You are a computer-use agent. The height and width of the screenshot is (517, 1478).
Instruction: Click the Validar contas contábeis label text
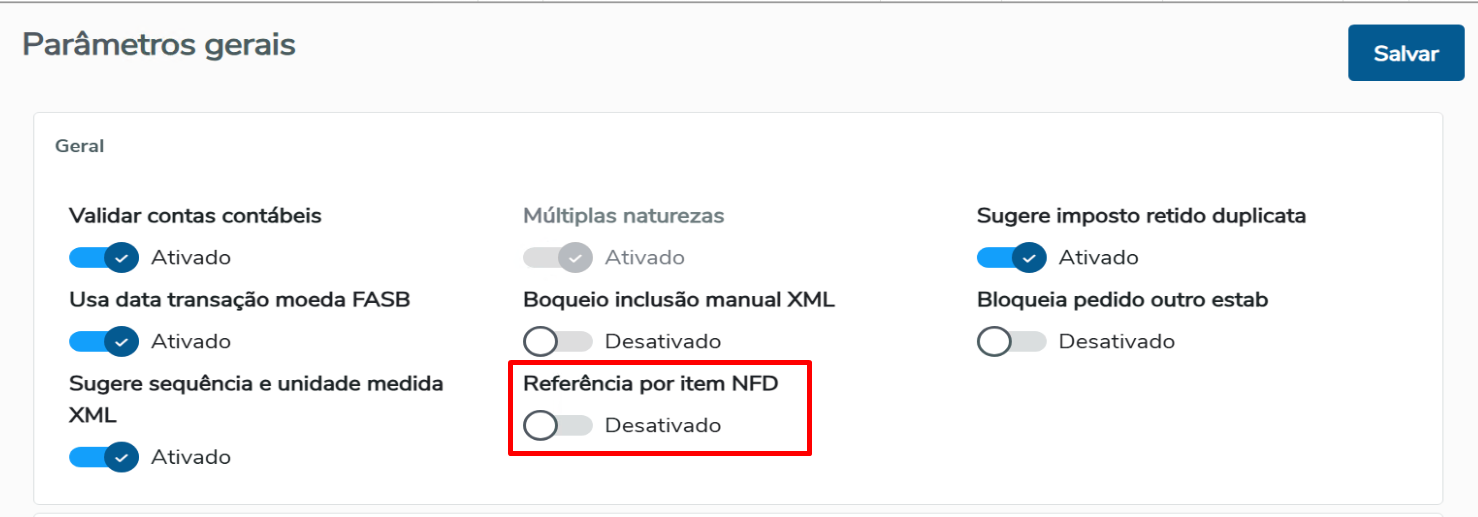pos(195,216)
